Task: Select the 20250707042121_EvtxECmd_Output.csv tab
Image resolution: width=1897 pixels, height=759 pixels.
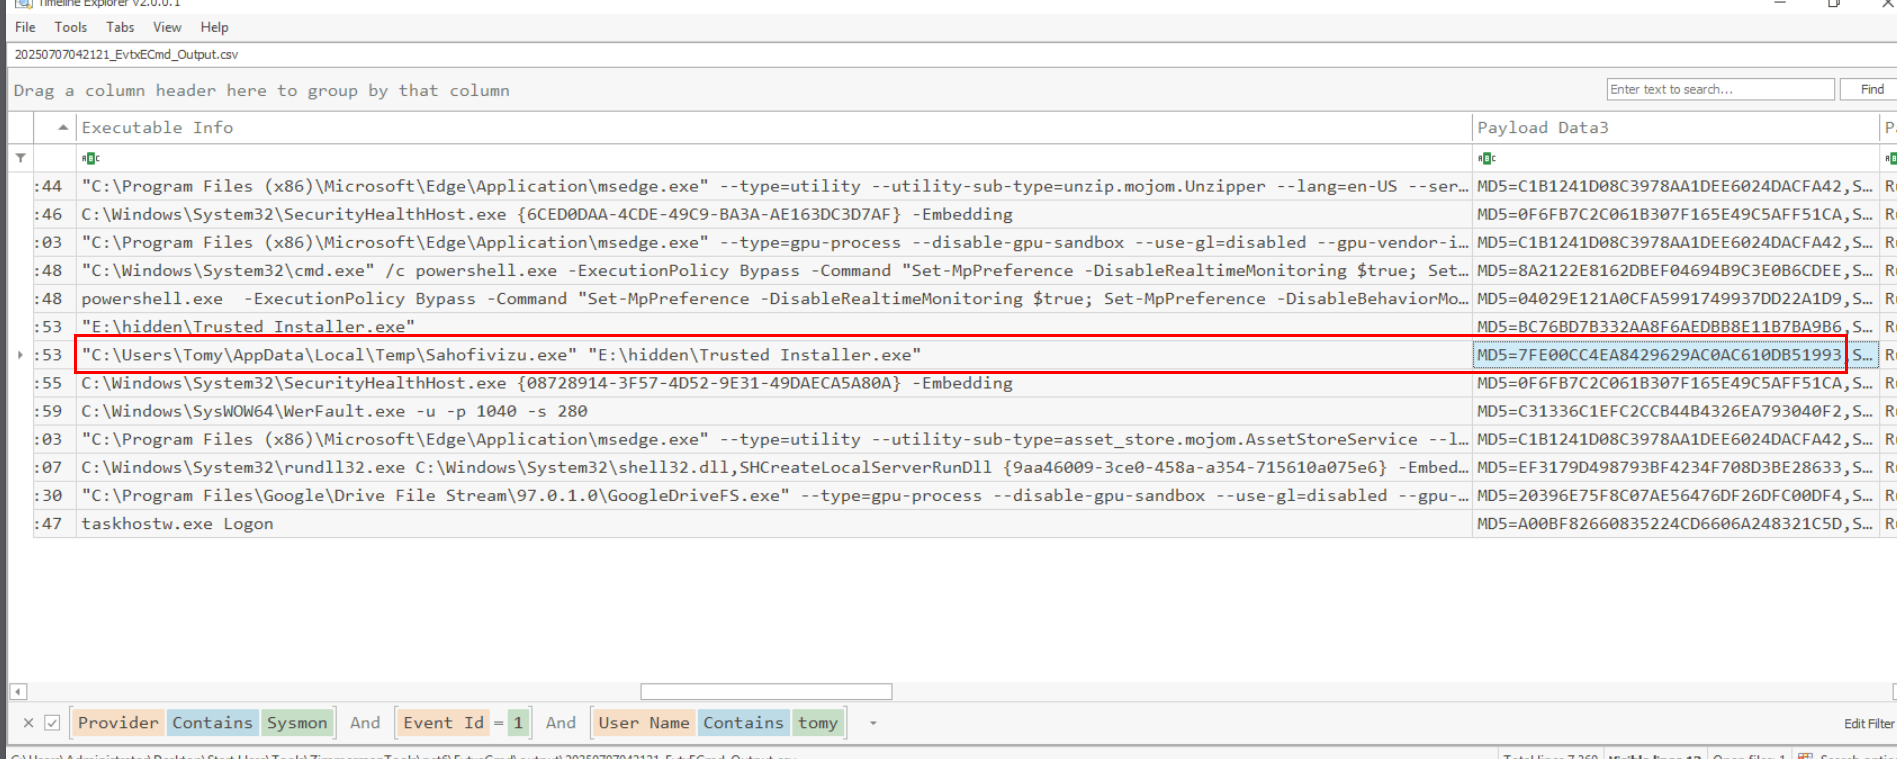Action: (x=126, y=54)
